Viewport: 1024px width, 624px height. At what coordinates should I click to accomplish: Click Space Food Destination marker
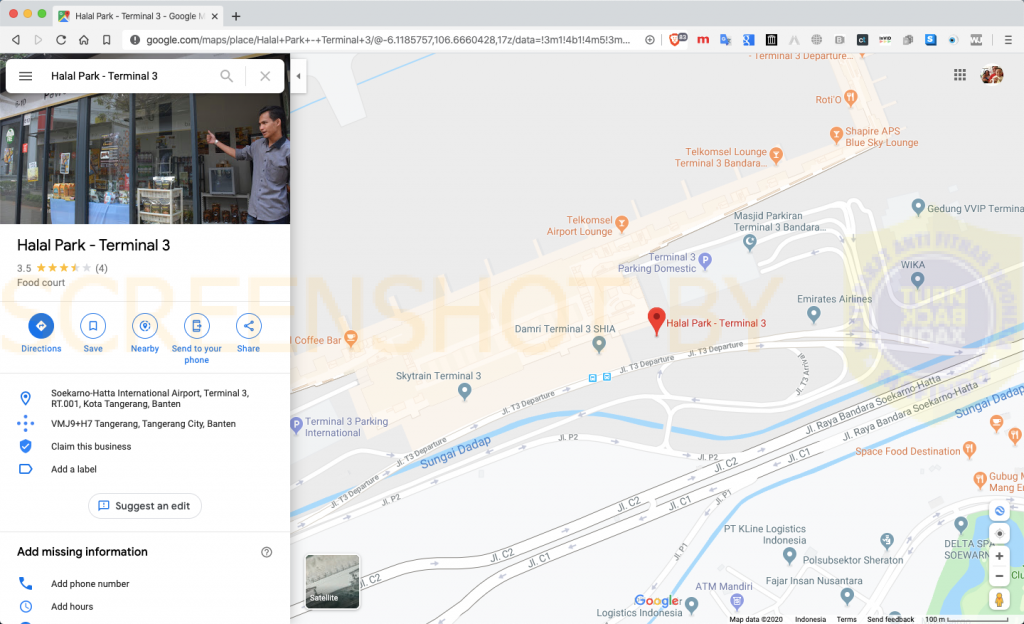pyautogui.click(x=970, y=449)
